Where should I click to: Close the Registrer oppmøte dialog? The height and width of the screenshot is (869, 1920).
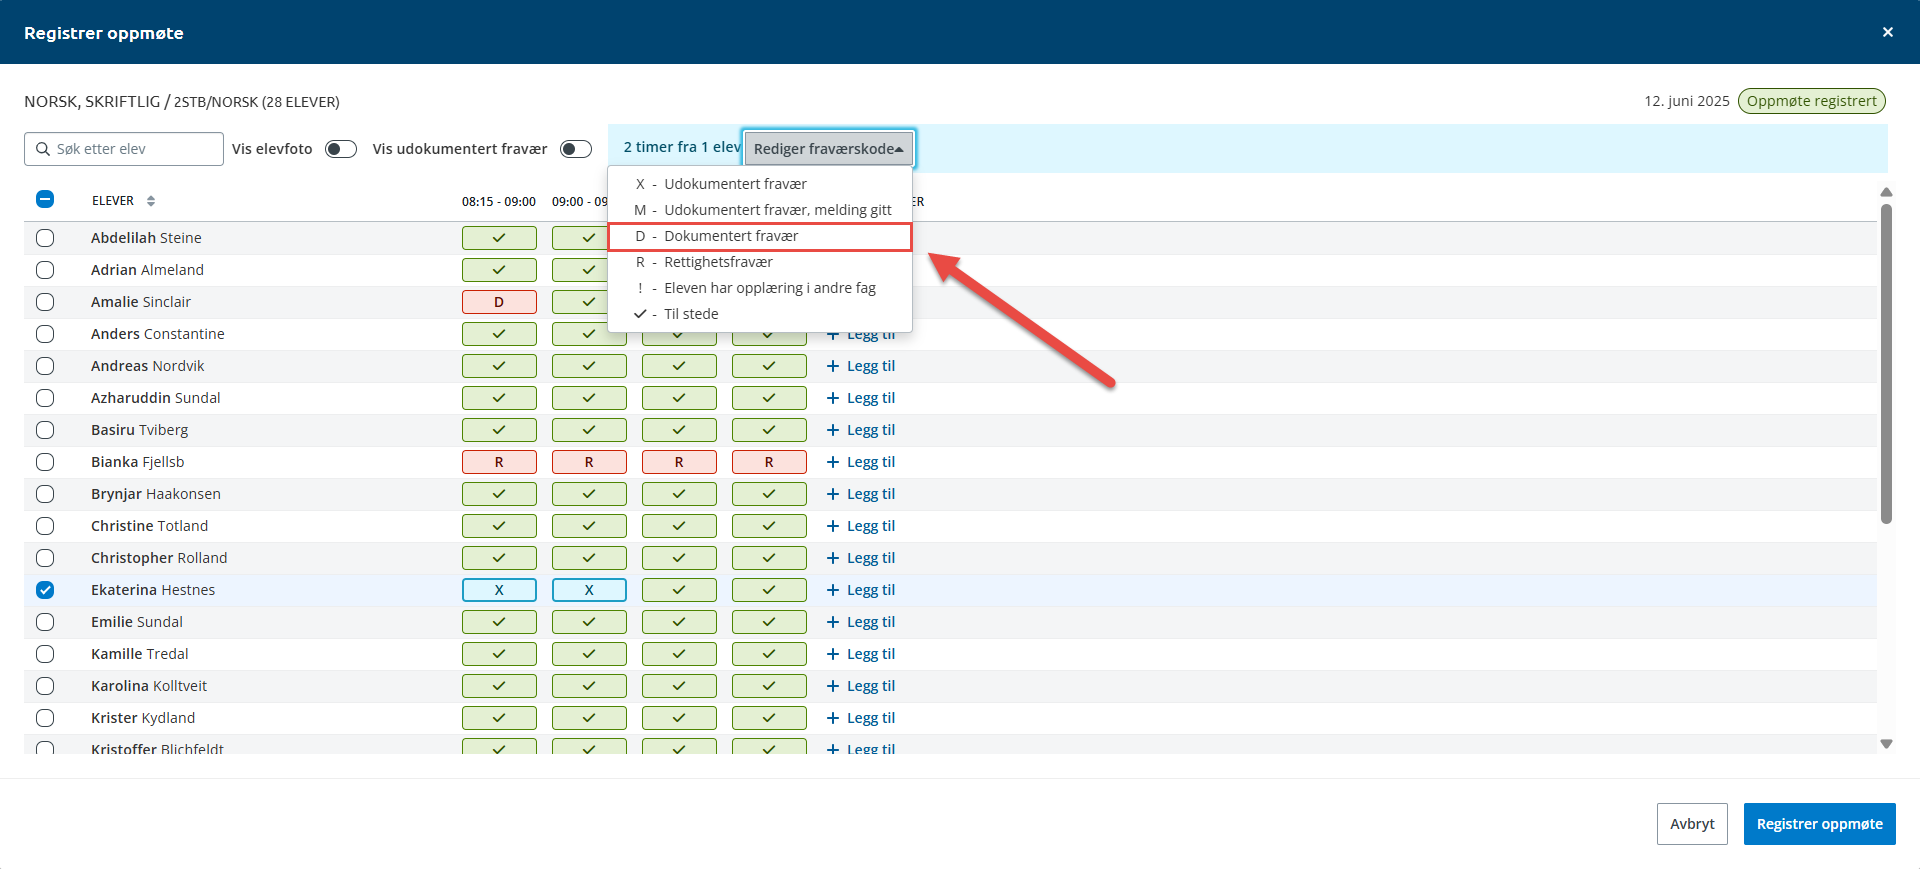pos(1887,32)
